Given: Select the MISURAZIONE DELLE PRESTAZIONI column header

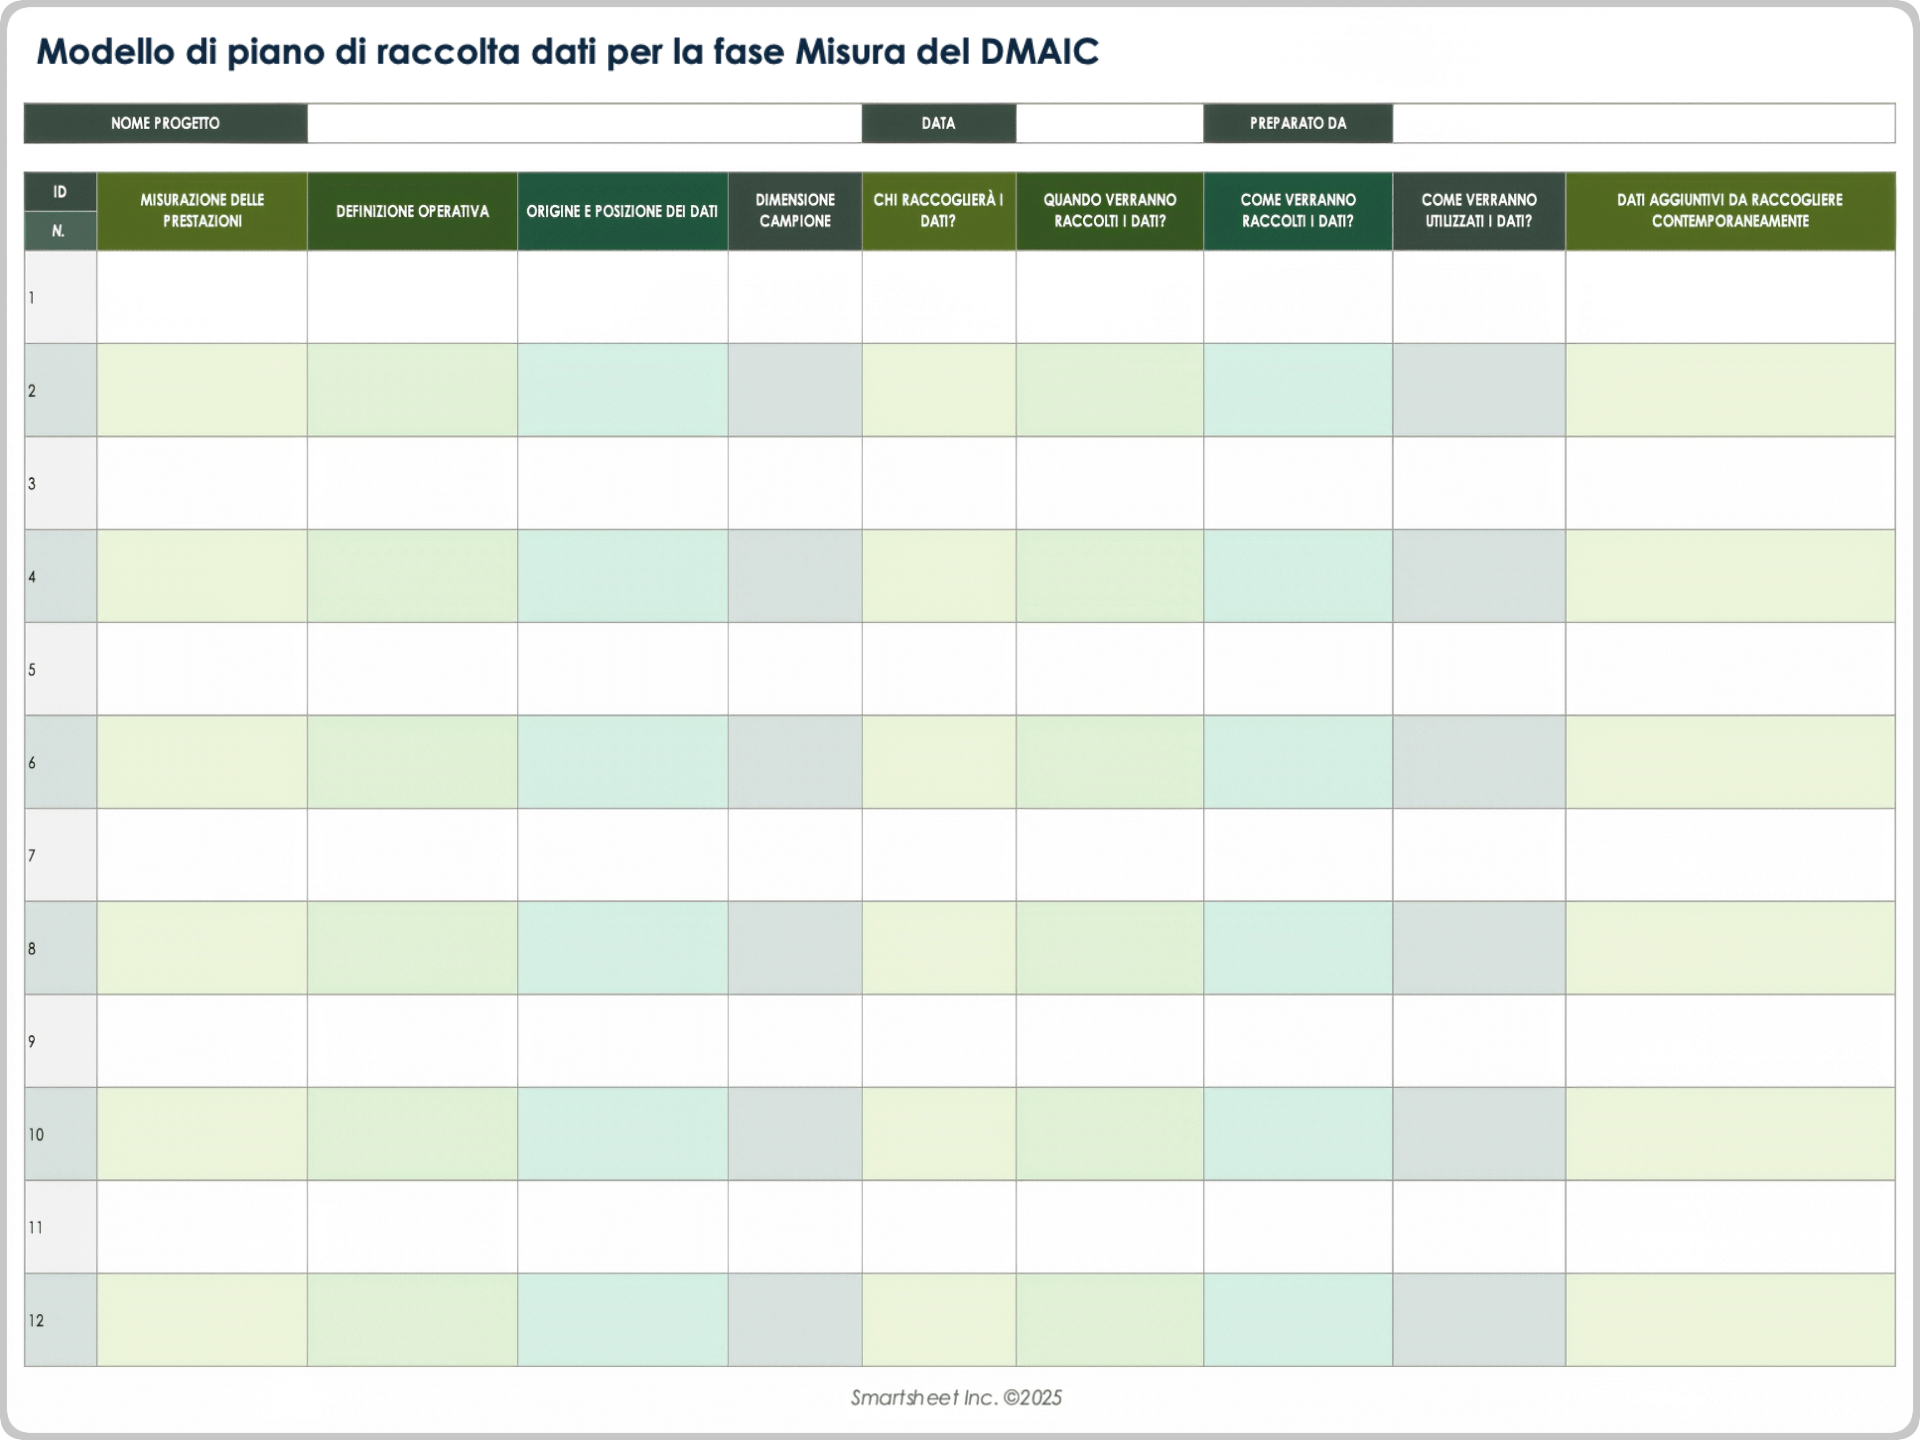Looking at the screenshot, I should coord(201,210).
